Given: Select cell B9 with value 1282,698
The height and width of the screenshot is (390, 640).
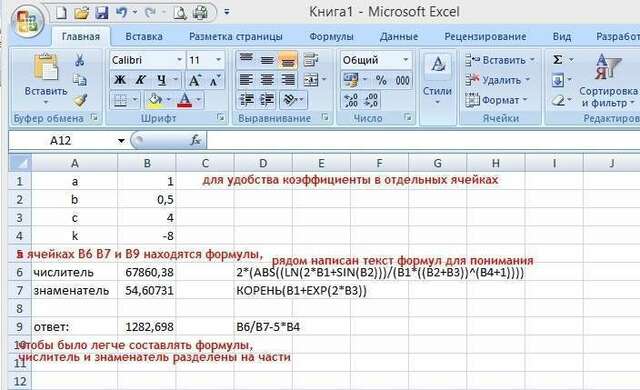Looking at the screenshot, I should click(147, 327).
